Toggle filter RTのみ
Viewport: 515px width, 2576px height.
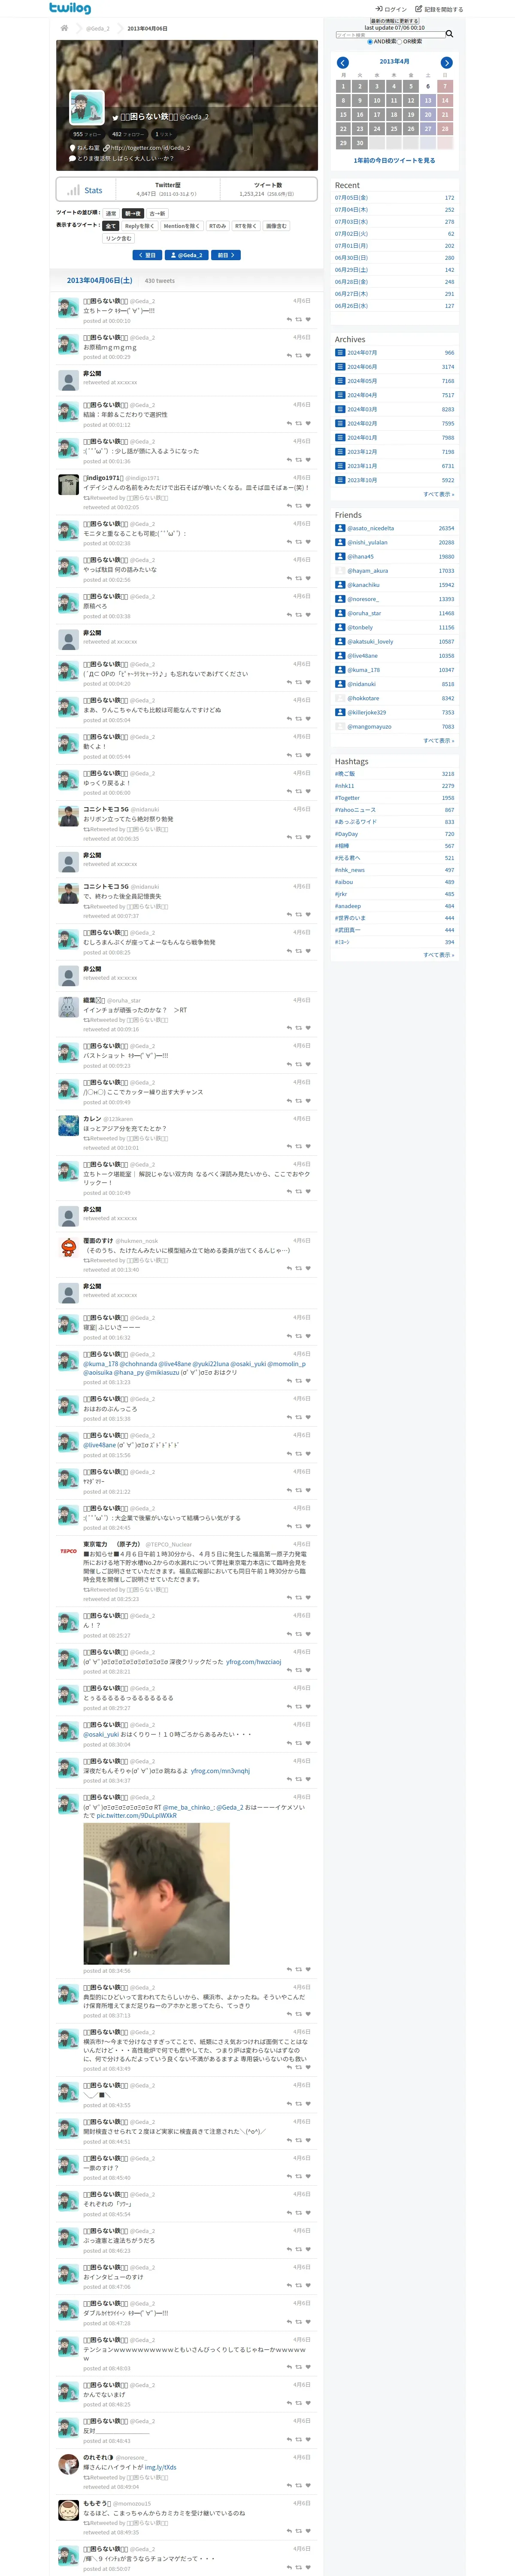click(217, 226)
